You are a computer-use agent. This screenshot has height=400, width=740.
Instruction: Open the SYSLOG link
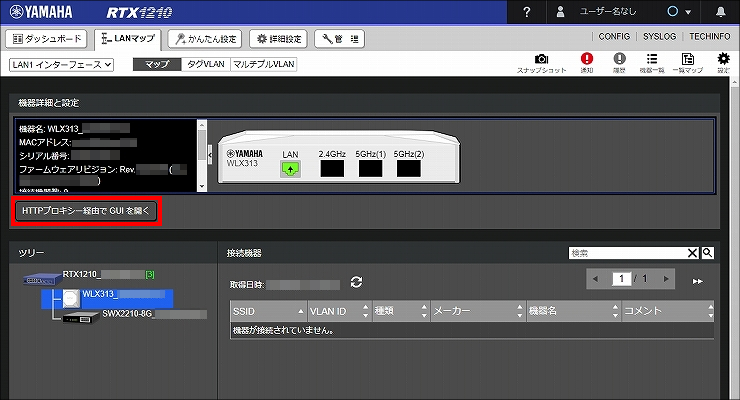click(659, 36)
